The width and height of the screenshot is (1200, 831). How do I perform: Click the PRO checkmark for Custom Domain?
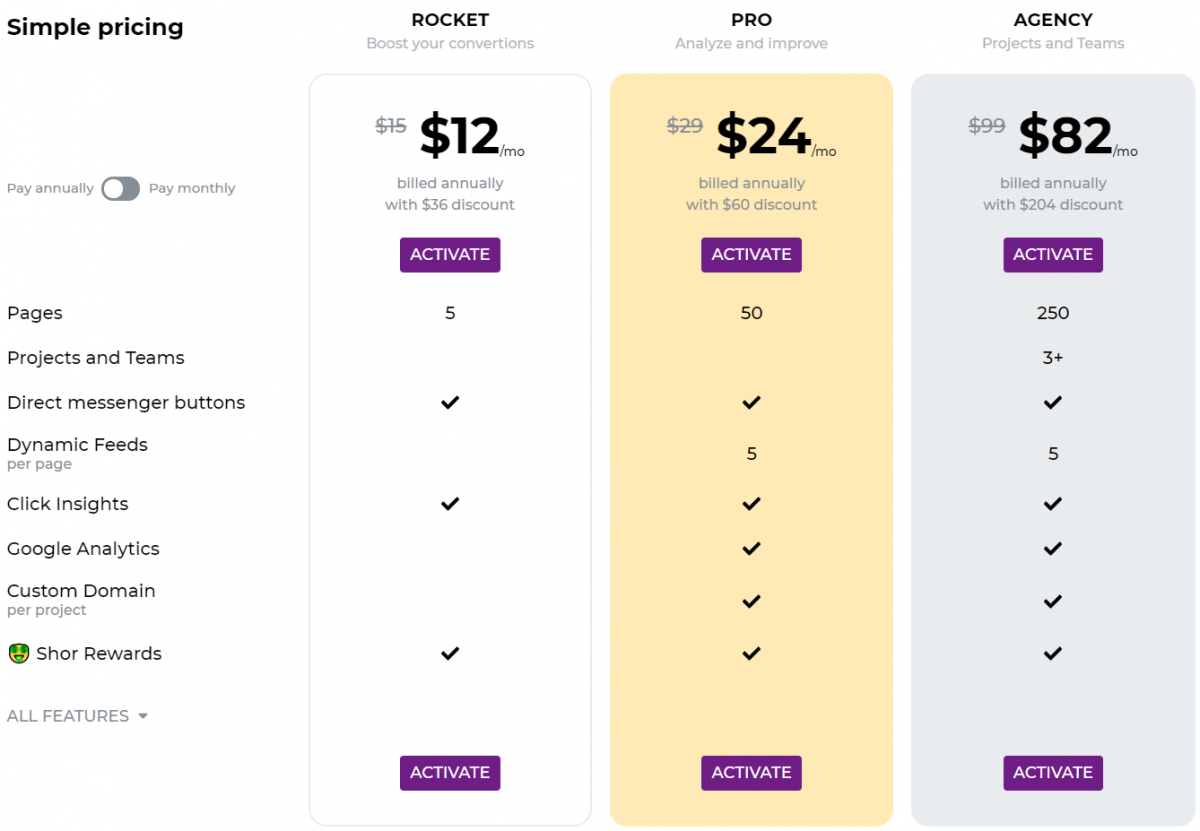pyautogui.click(x=751, y=602)
